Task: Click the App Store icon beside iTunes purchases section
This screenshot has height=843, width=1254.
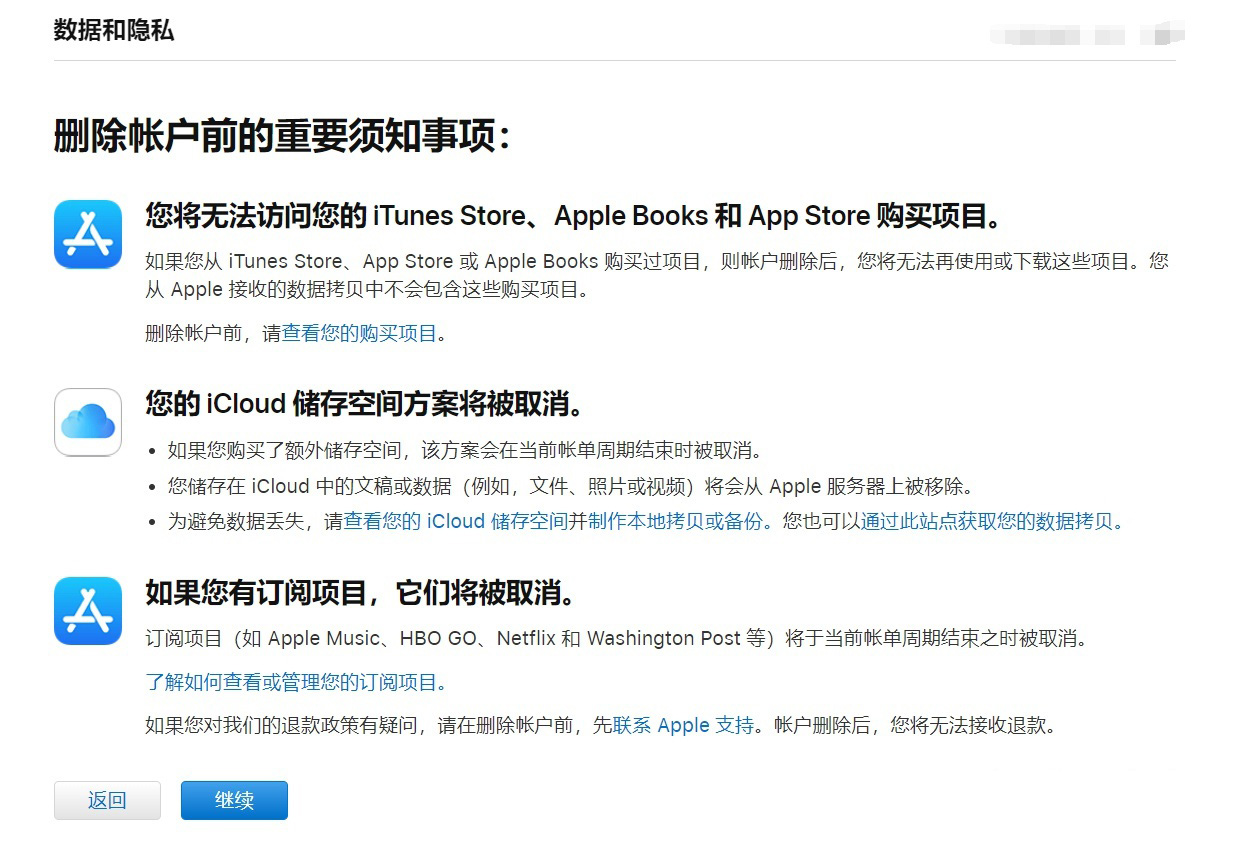Action: click(x=88, y=234)
